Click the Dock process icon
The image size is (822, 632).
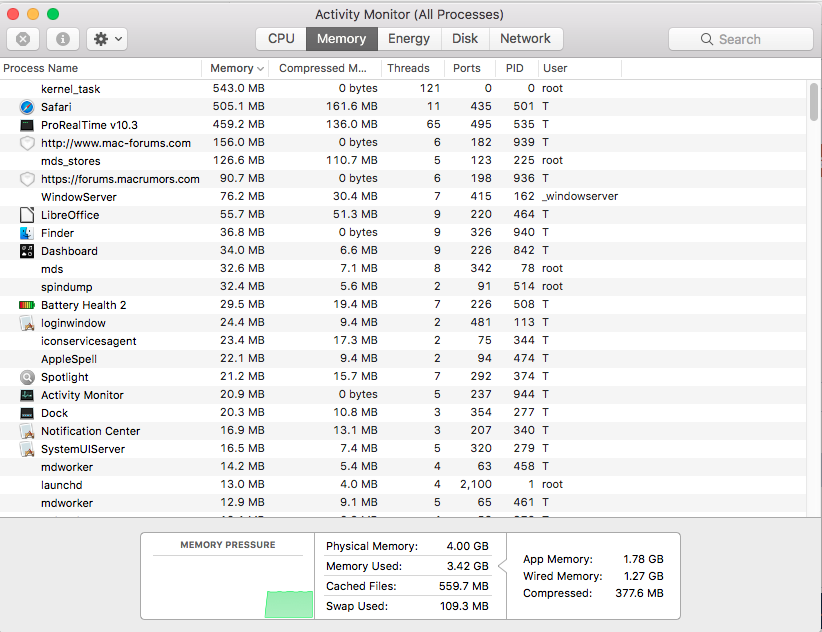(x=27, y=413)
